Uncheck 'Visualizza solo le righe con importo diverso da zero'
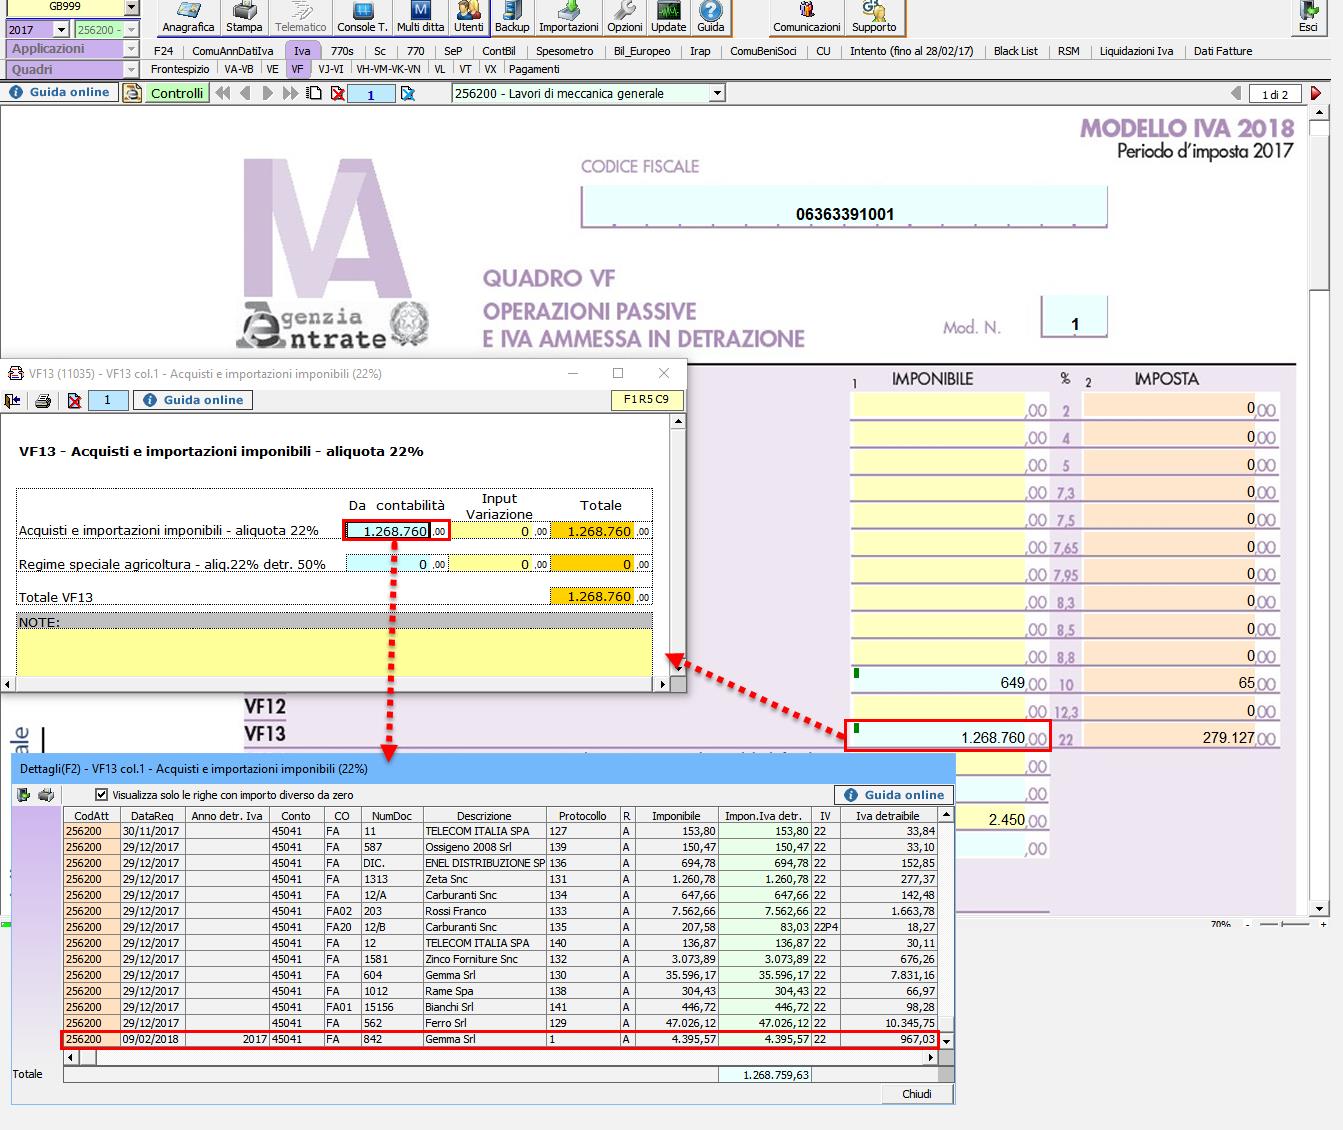The height and width of the screenshot is (1130, 1343). click(x=101, y=795)
